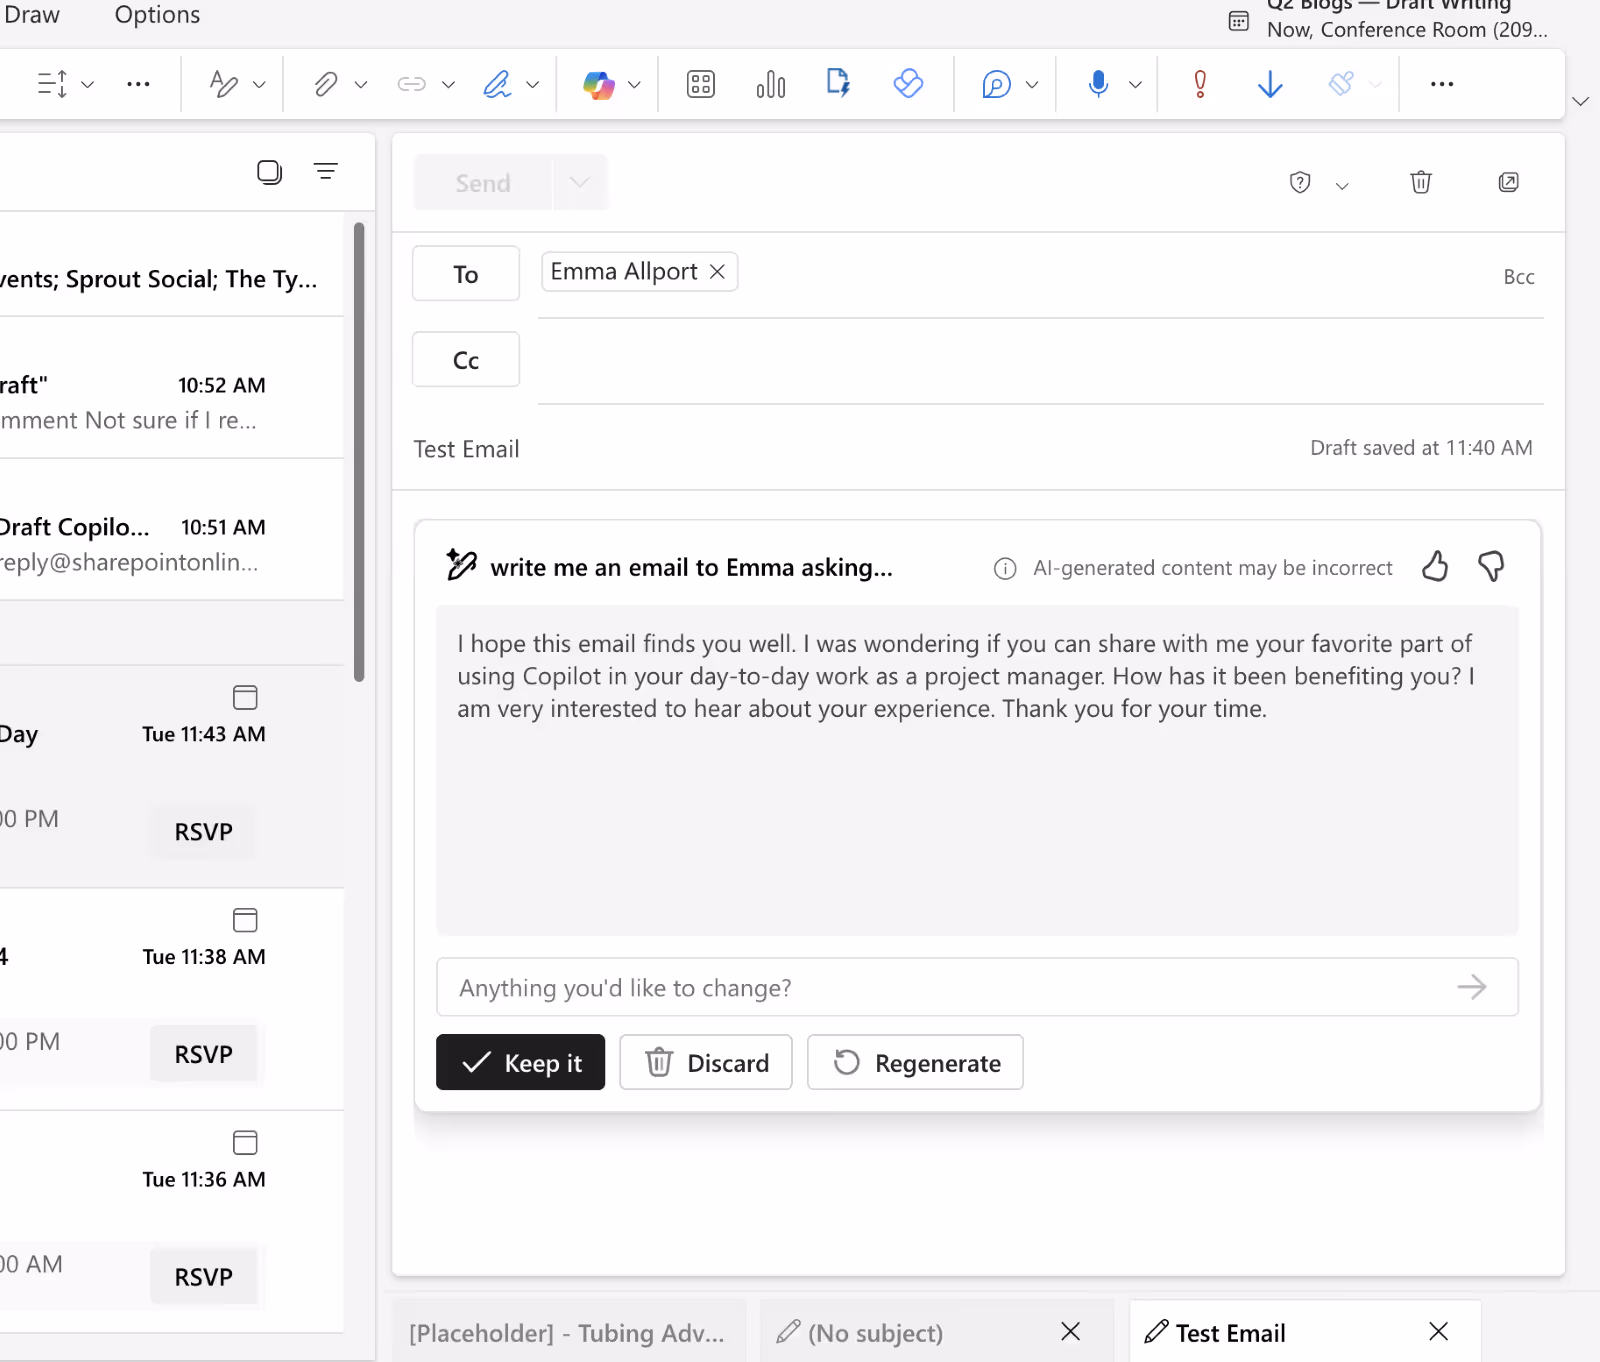This screenshot has height=1362, width=1600.
Task: Expand the sensitivity dropdown arrow
Action: coord(1342,186)
